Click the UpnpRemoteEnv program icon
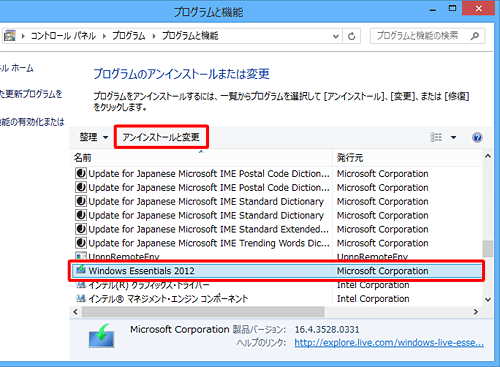 click(81, 256)
